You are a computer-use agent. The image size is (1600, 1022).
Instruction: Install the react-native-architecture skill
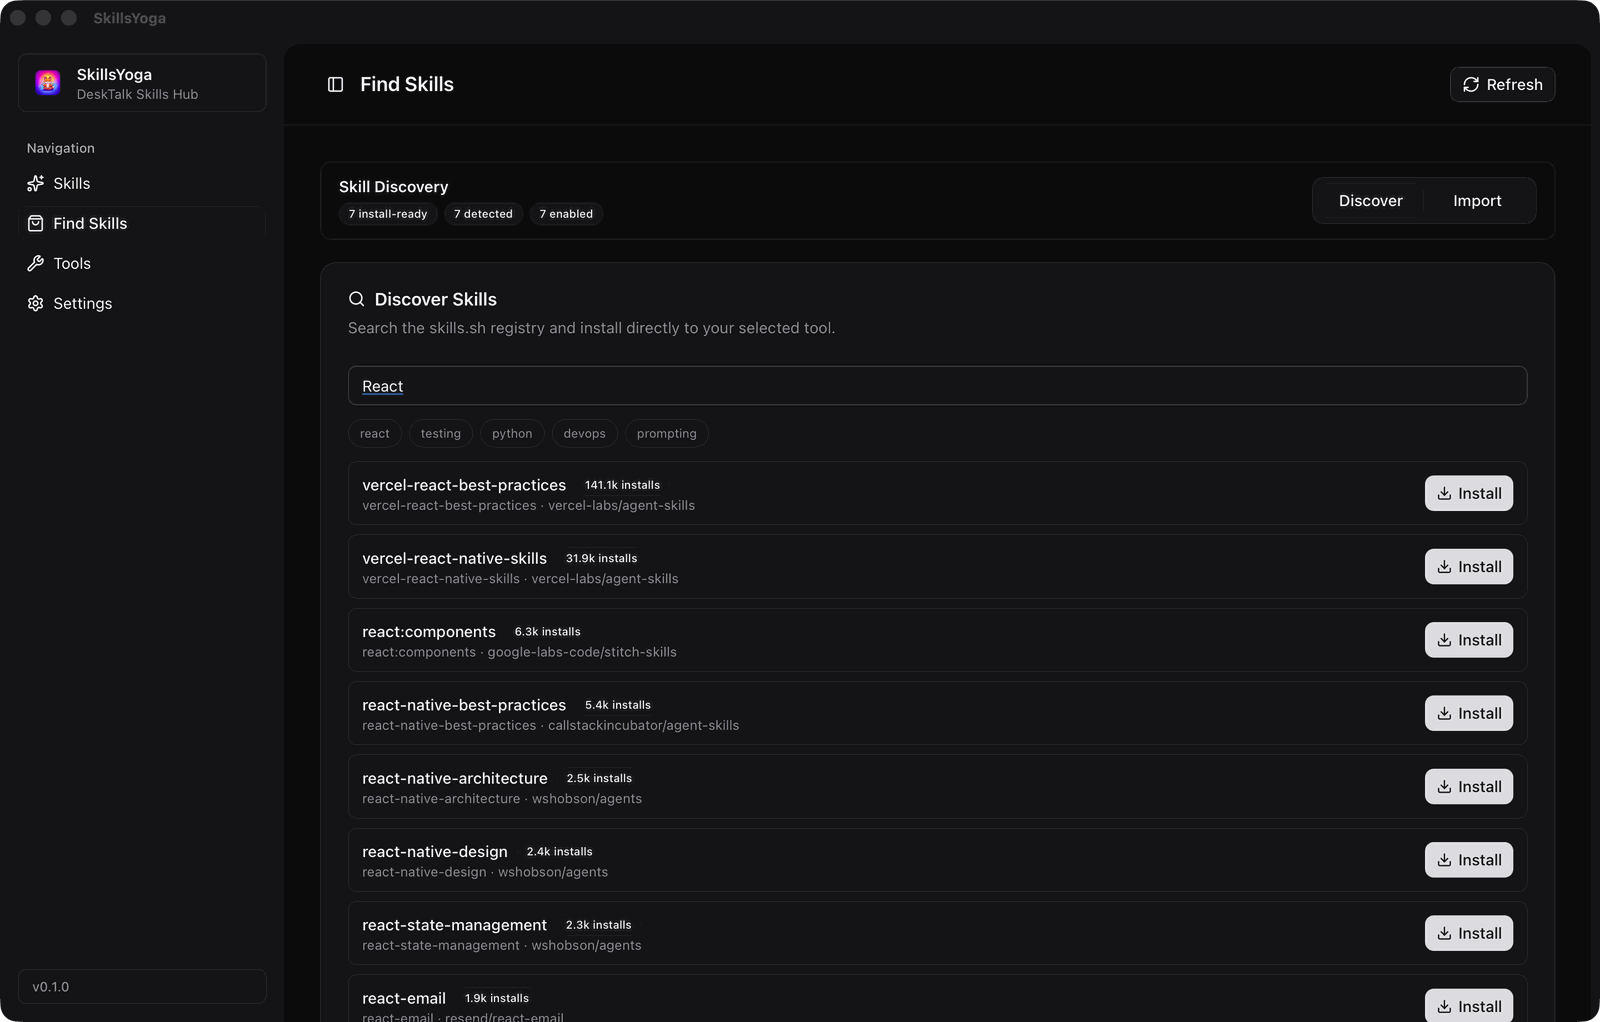[x=1468, y=787]
